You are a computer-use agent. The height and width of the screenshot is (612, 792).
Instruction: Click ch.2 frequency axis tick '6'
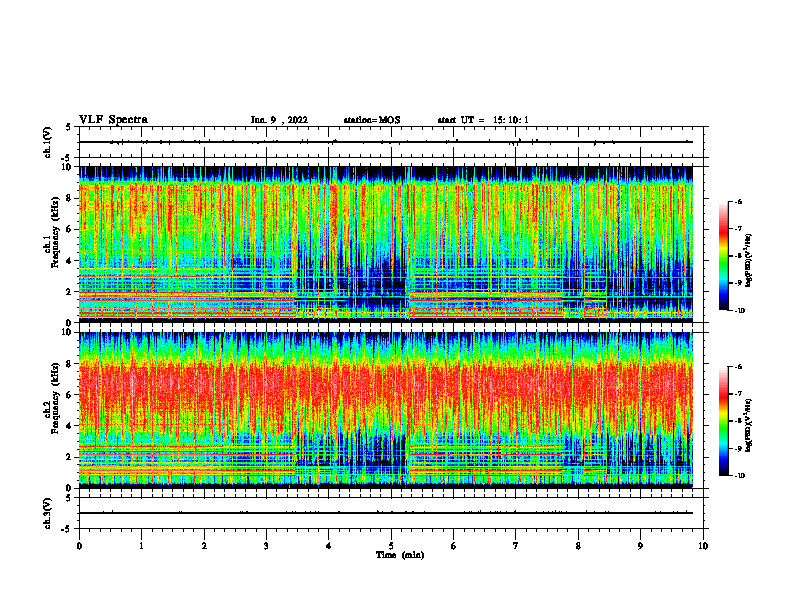pyautogui.click(x=69, y=395)
